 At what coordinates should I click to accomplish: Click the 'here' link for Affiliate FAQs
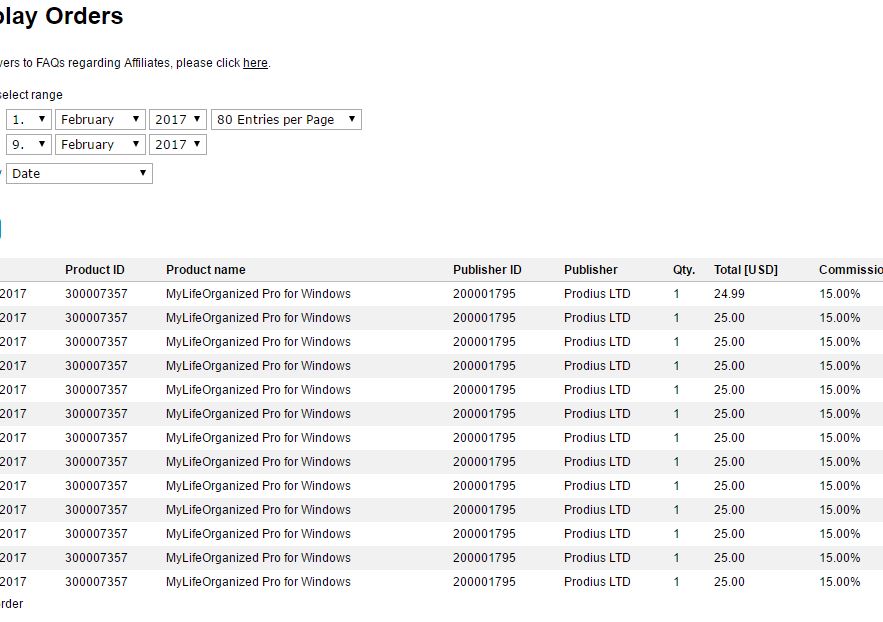click(255, 63)
